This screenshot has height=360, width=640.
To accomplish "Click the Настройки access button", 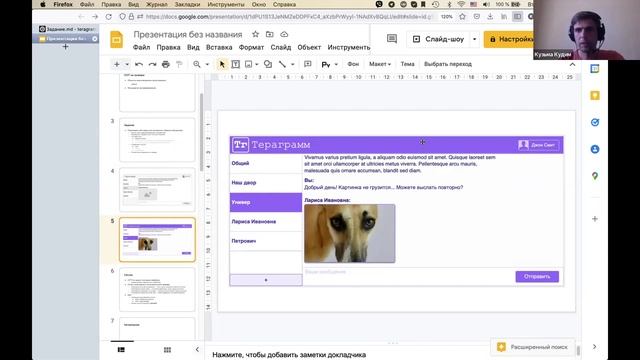I will [510, 39].
